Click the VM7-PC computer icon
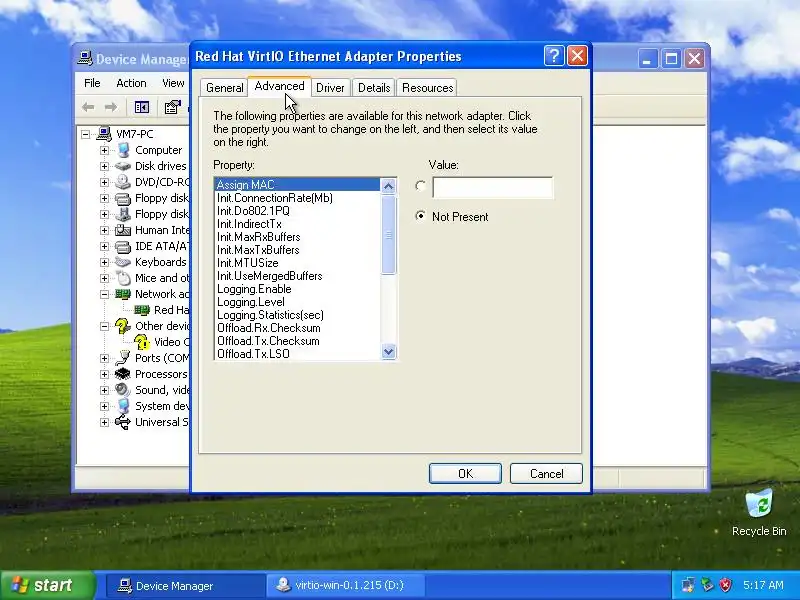Screen dimensions: 800x600 [104, 134]
